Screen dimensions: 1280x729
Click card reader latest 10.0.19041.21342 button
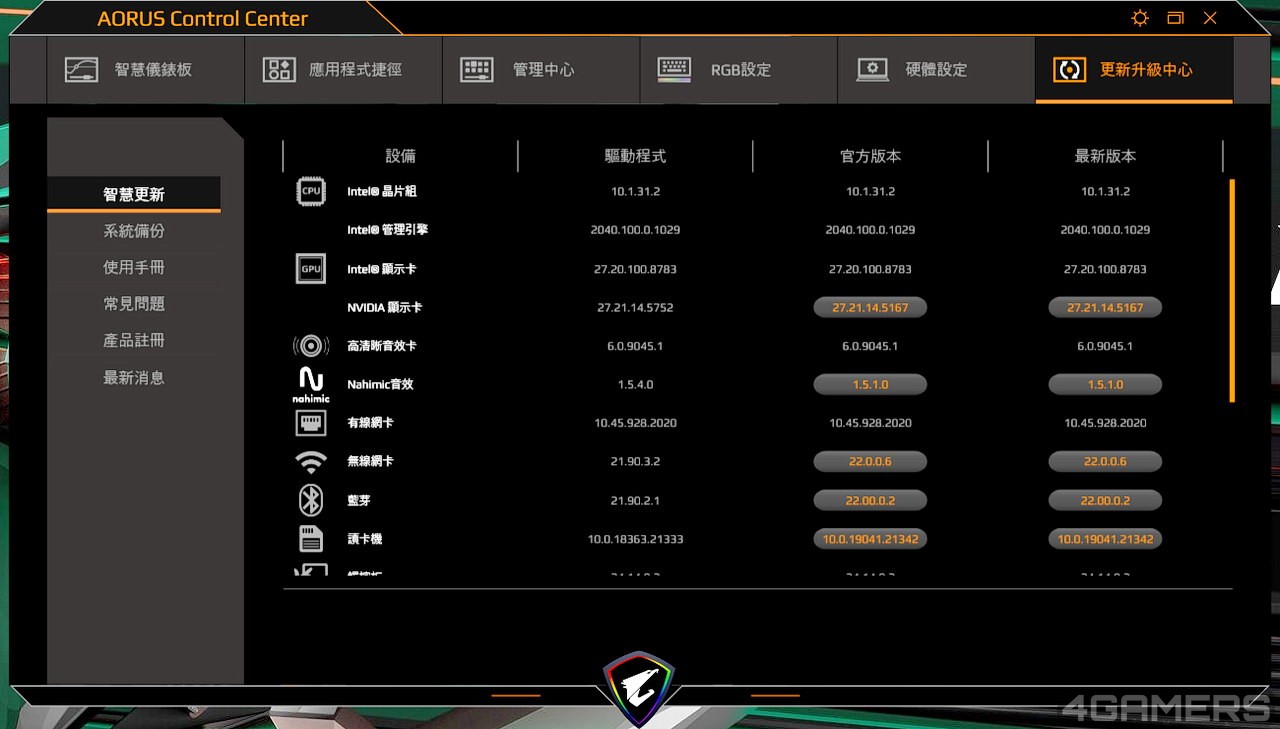(x=1105, y=539)
